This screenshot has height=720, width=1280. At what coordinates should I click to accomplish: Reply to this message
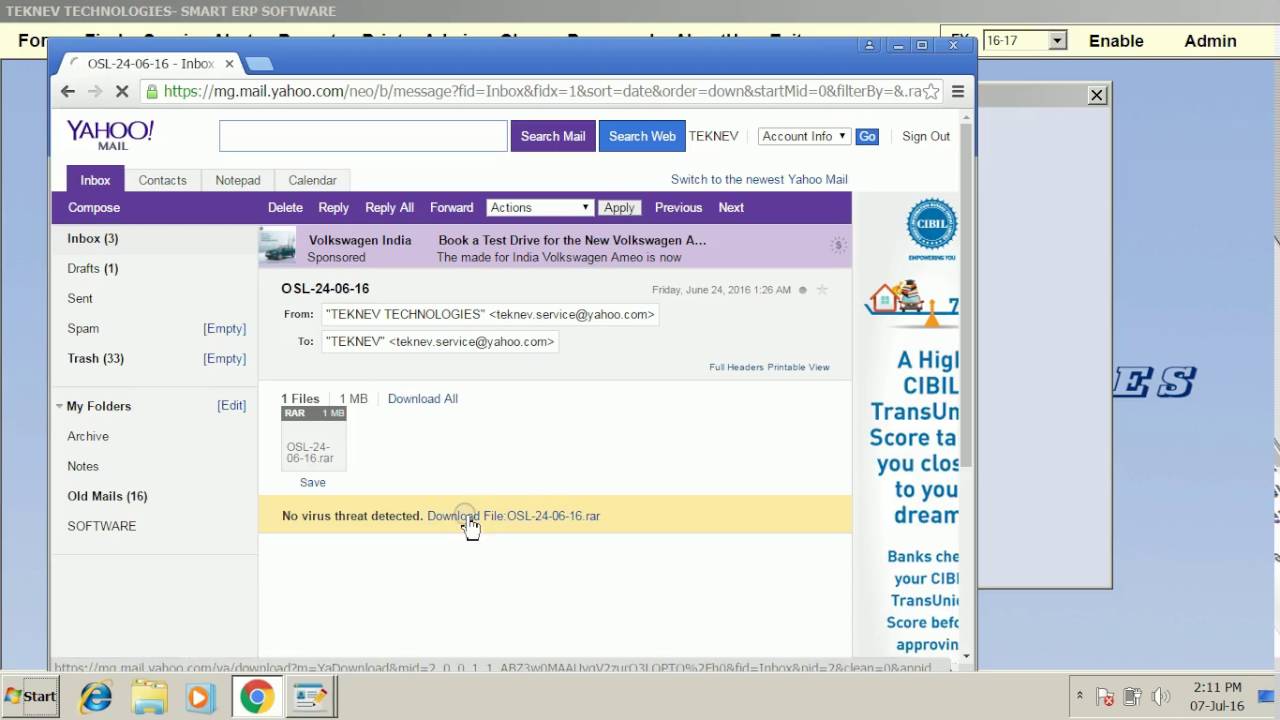(333, 207)
